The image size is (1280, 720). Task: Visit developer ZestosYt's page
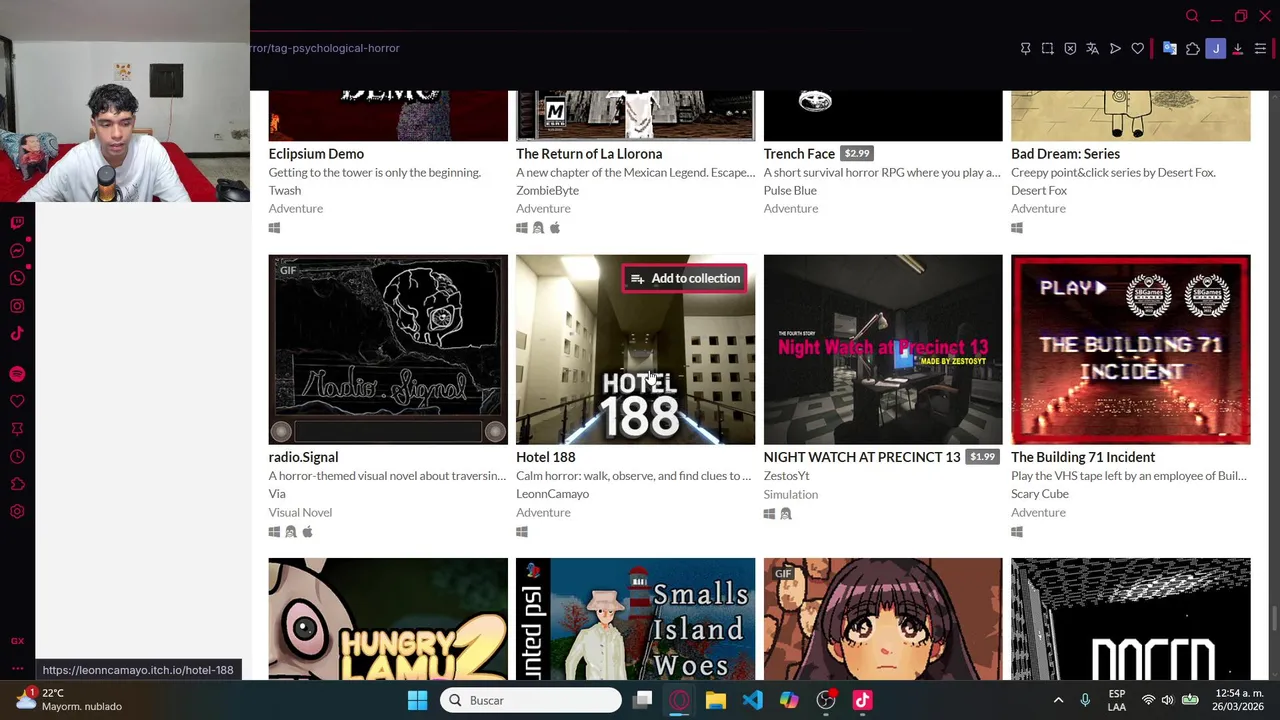click(787, 475)
